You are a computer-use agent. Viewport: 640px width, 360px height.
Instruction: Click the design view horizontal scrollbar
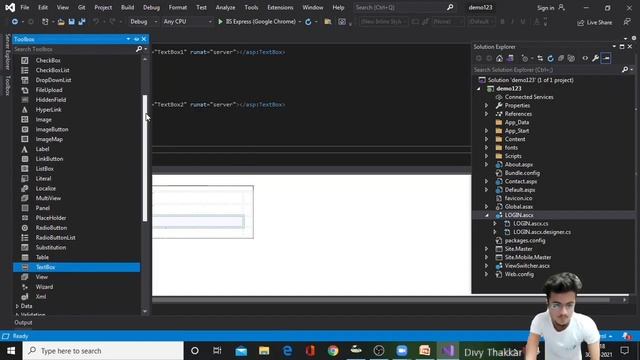pyautogui.click(x=381, y=300)
